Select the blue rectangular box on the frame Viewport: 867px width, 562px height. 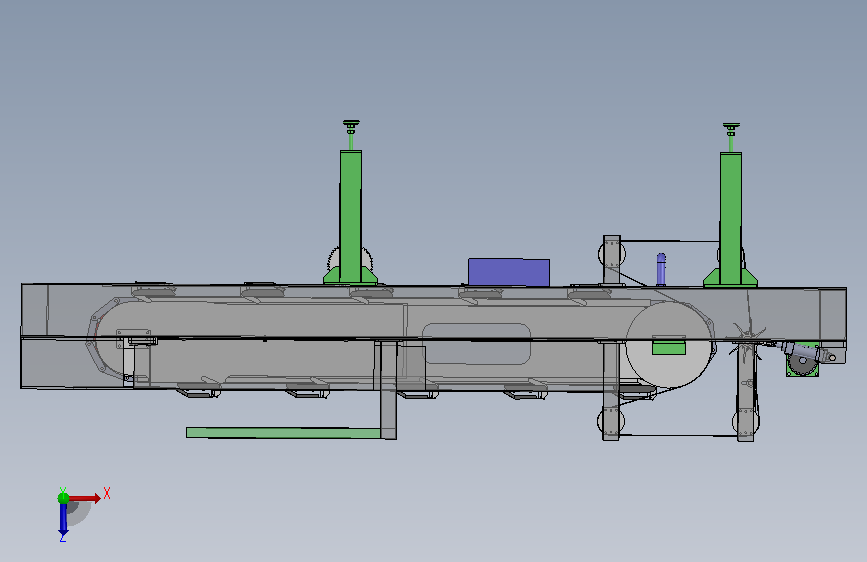tap(509, 272)
